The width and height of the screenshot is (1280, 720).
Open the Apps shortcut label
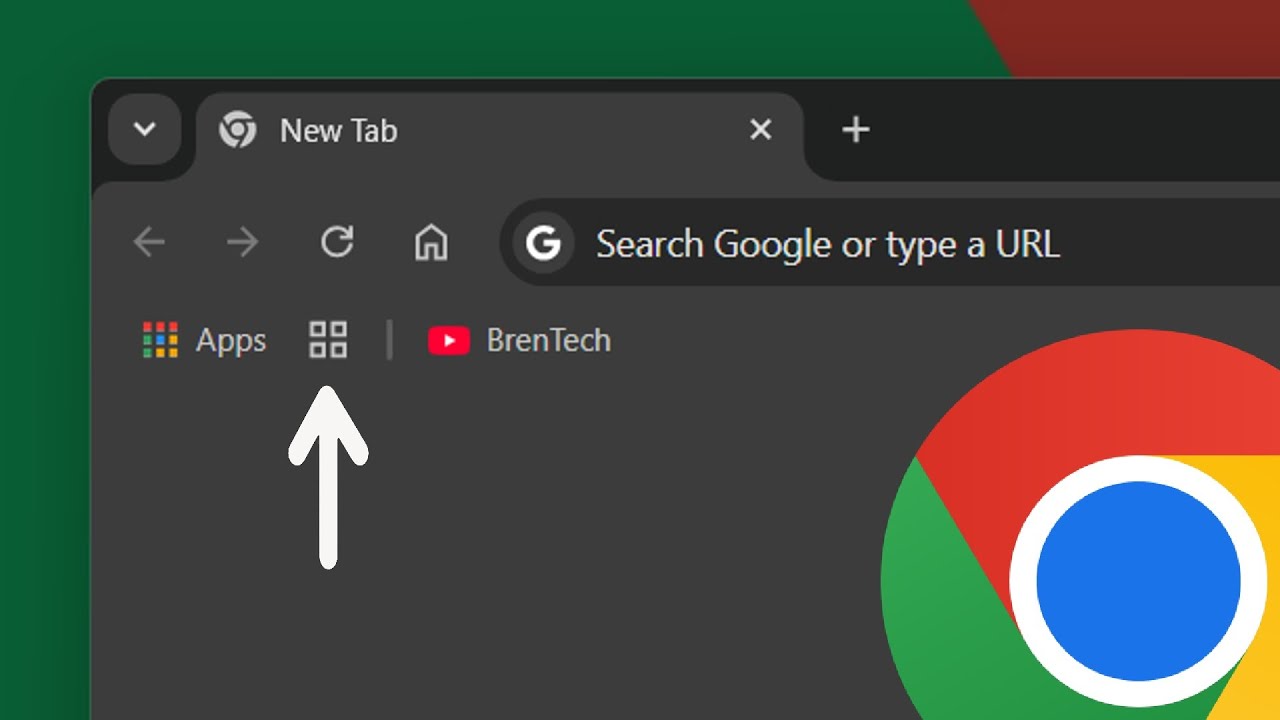click(231, 341)
